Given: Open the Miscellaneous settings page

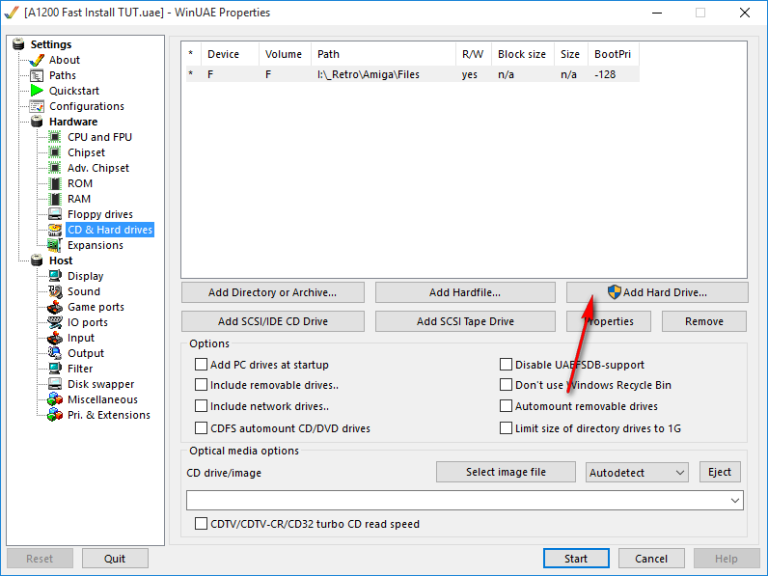Looking at the screenshot, I should (x=102, y=400).
